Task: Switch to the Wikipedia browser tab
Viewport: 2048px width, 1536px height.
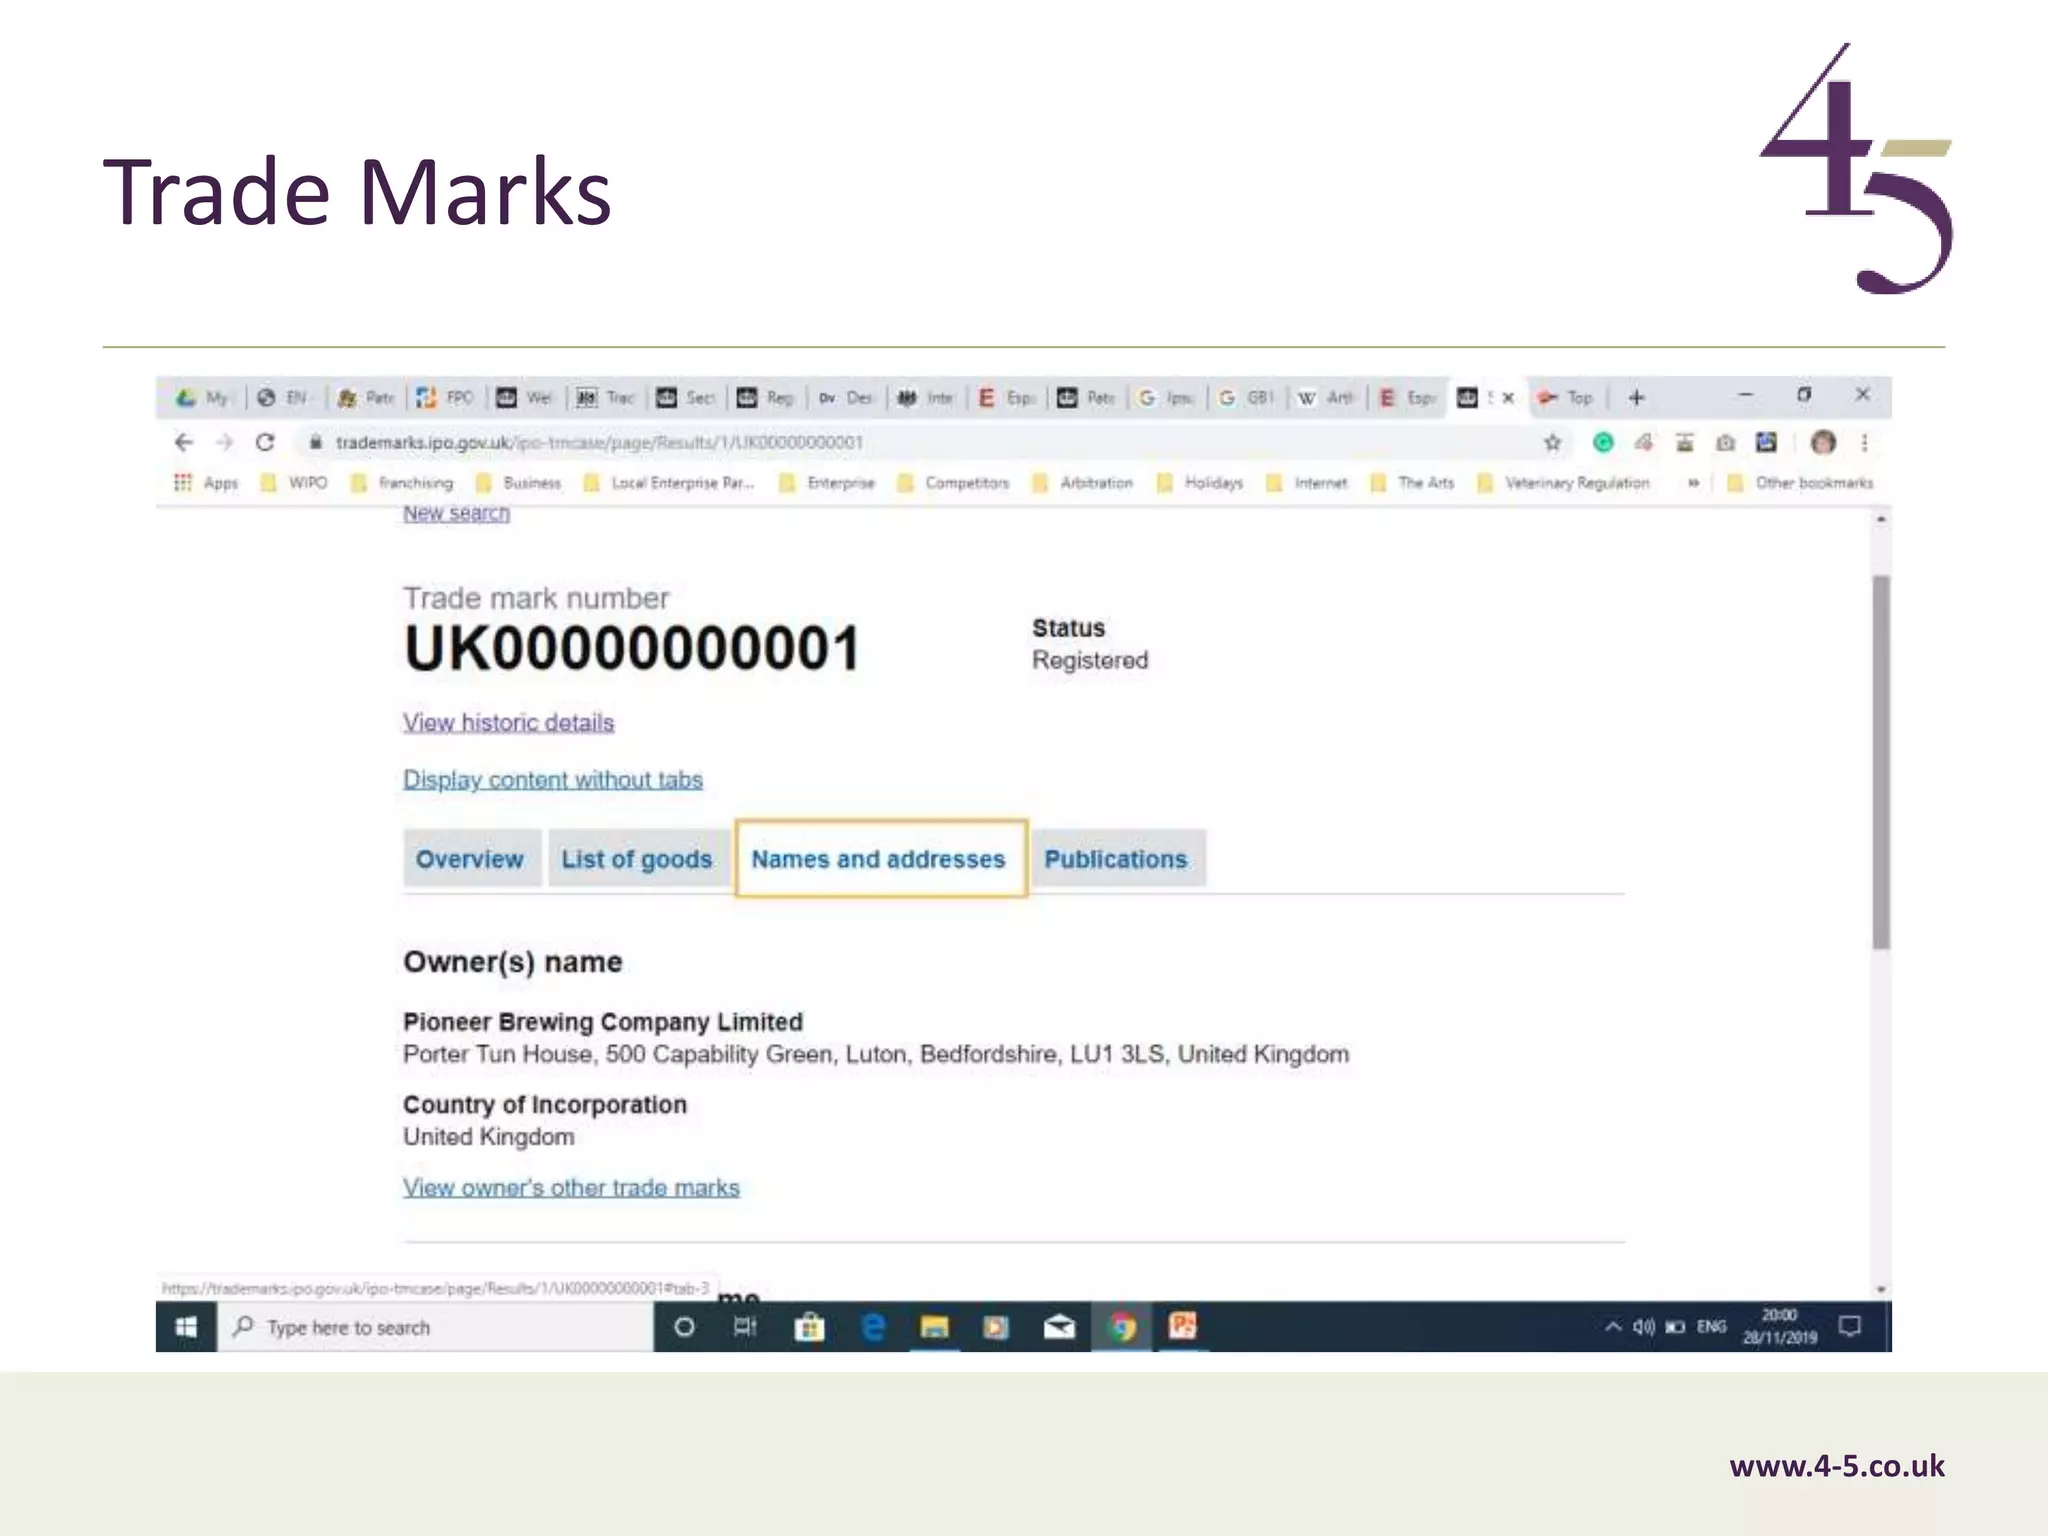Action: pyautogui.click(x=1325, y=398)
